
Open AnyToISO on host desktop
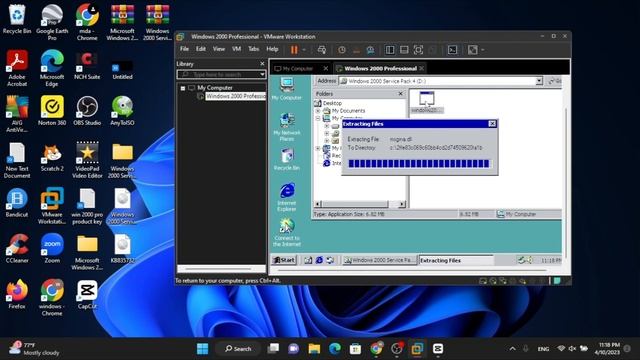tap(122, 111)
